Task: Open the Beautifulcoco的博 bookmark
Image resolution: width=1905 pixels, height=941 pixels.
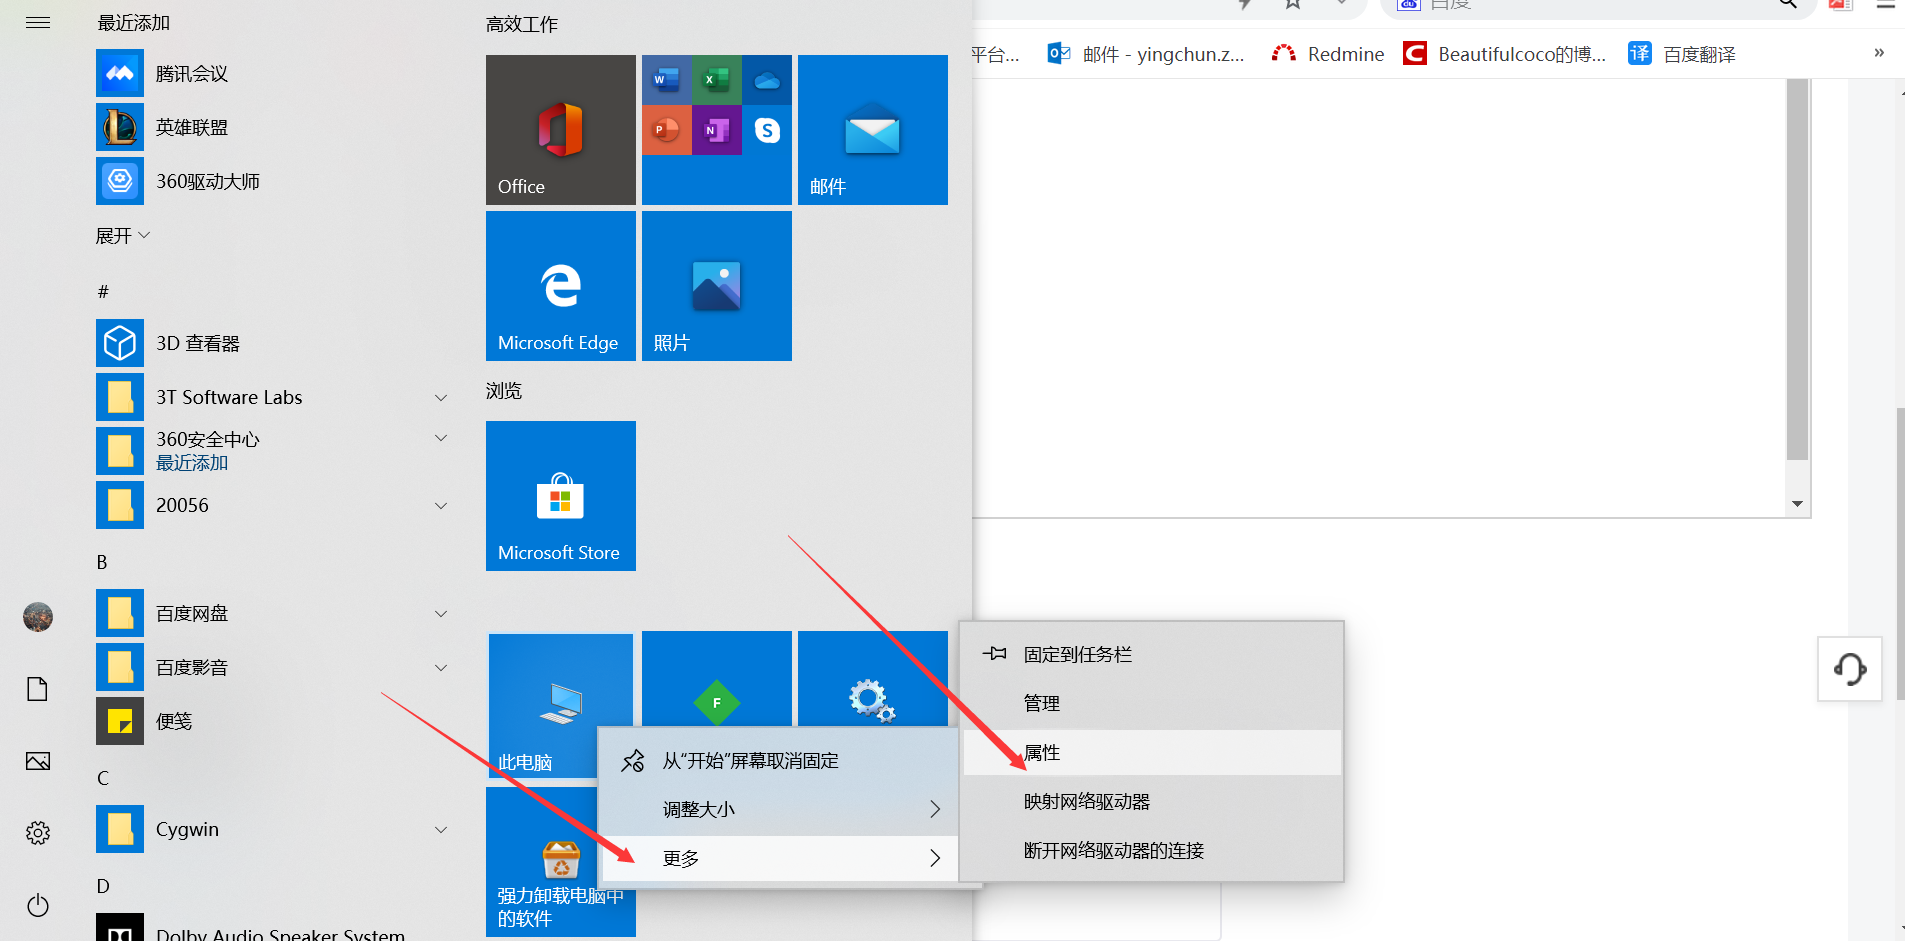Action: pyautogui.click(x=1505, y=54)
